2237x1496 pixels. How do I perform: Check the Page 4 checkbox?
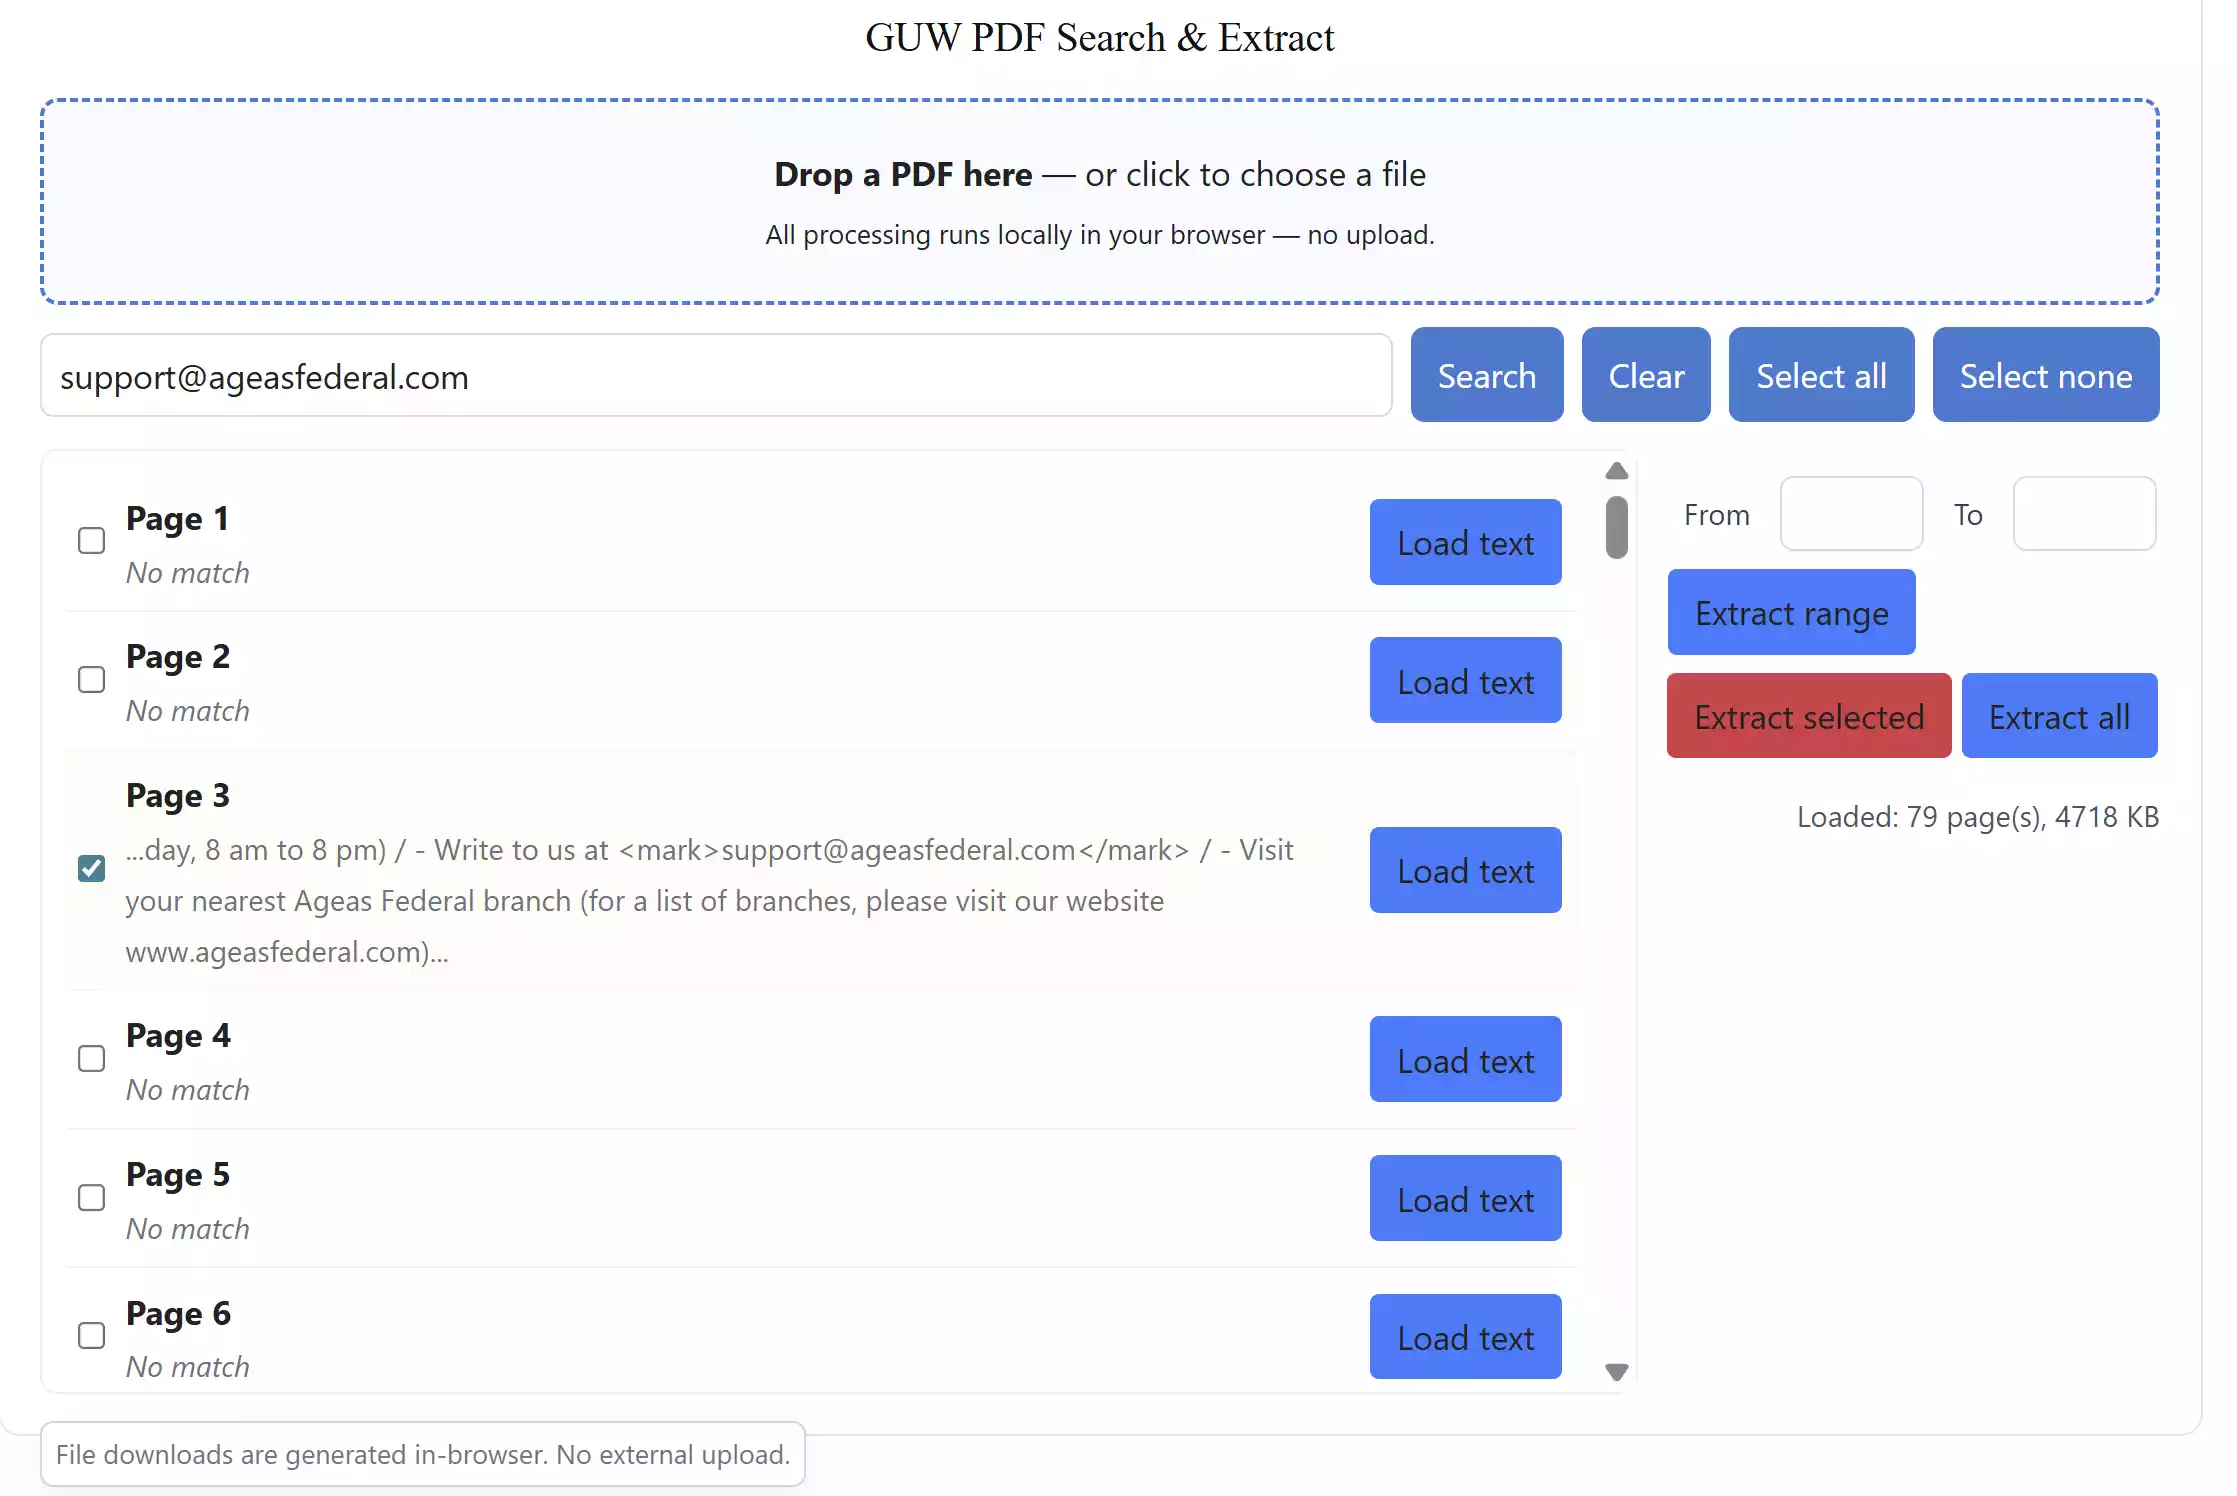(x=91, y=1058)
